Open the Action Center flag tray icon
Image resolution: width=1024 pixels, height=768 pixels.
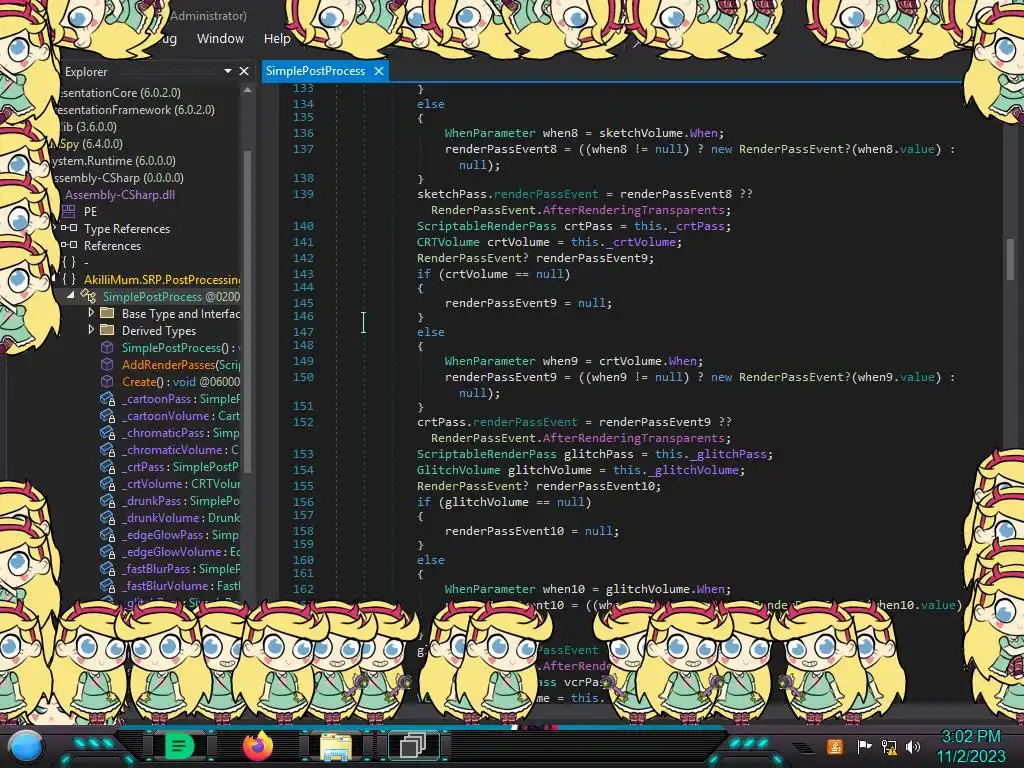tap(865, 746)
